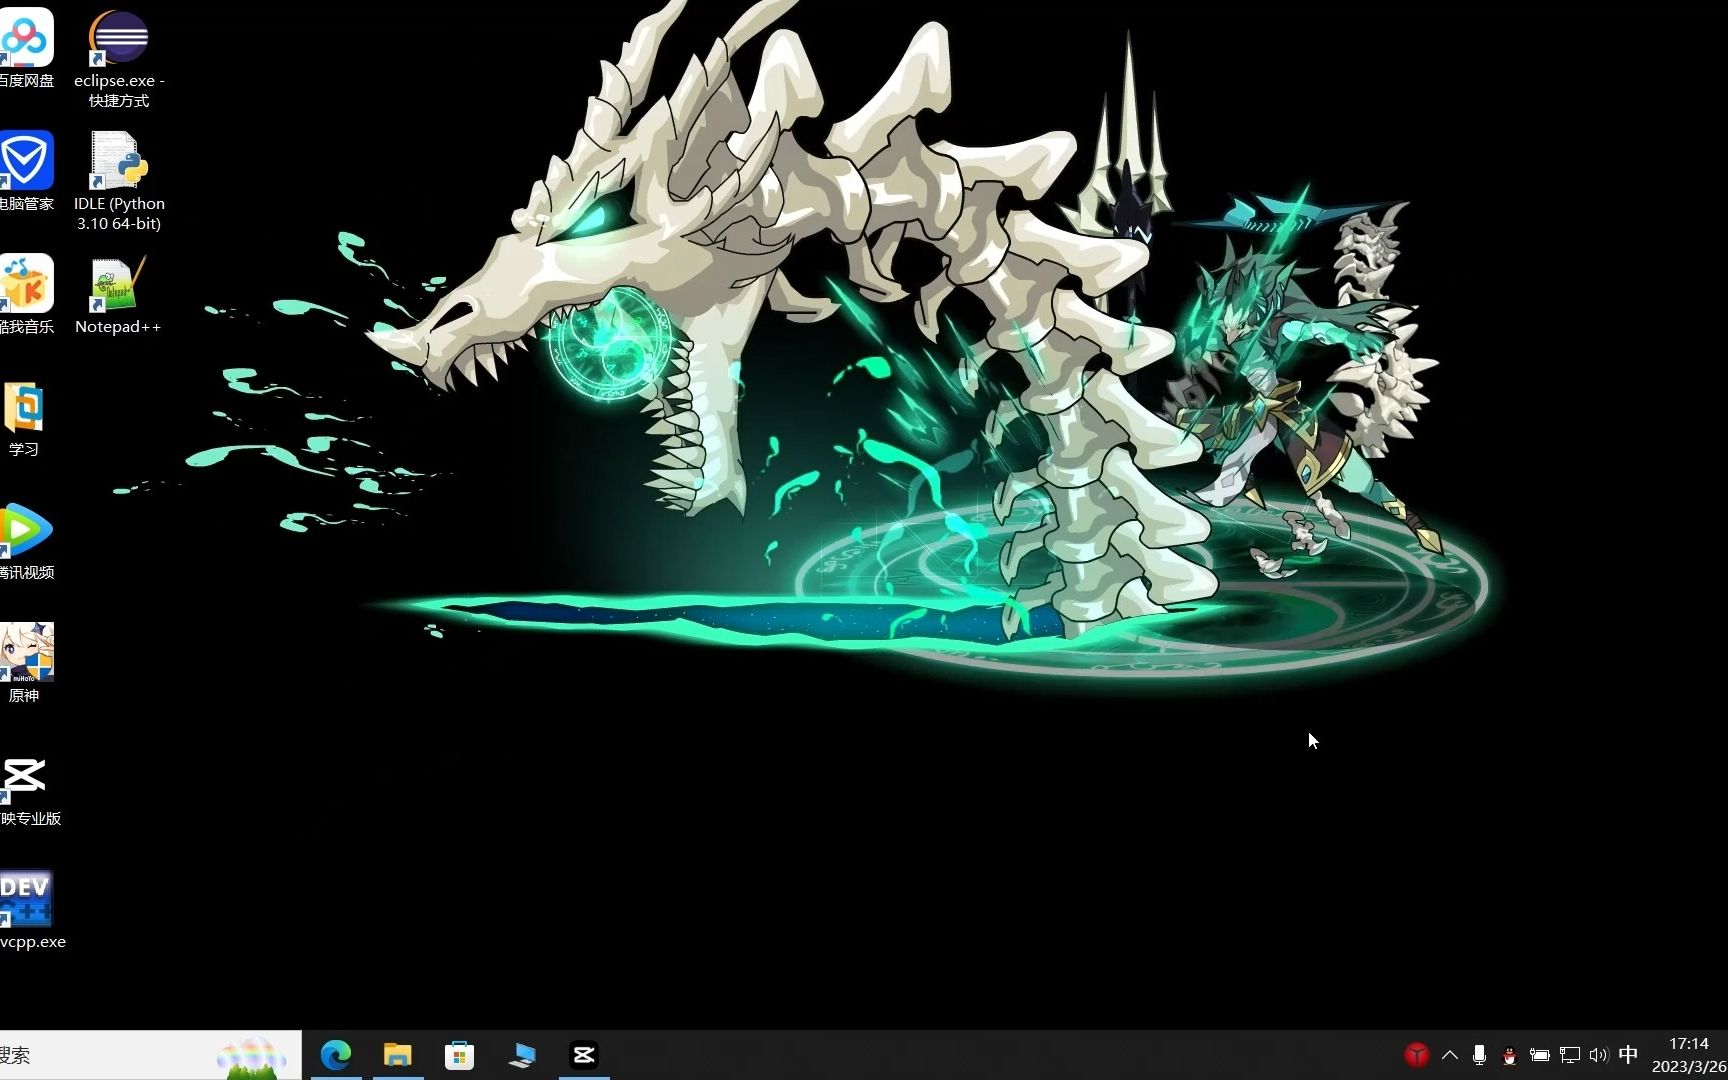
Task: Open Microsoft Edge from the taskbar
Action: point(336,1055)
